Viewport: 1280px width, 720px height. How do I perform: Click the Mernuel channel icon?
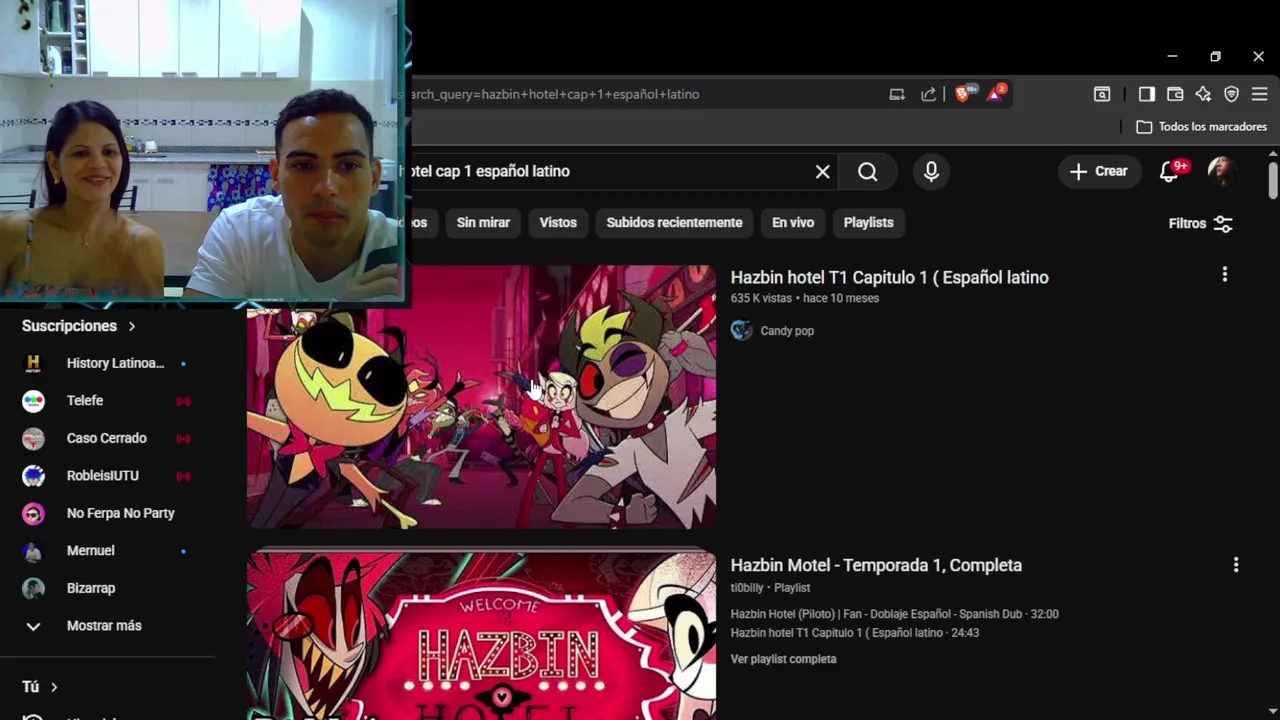33,551
